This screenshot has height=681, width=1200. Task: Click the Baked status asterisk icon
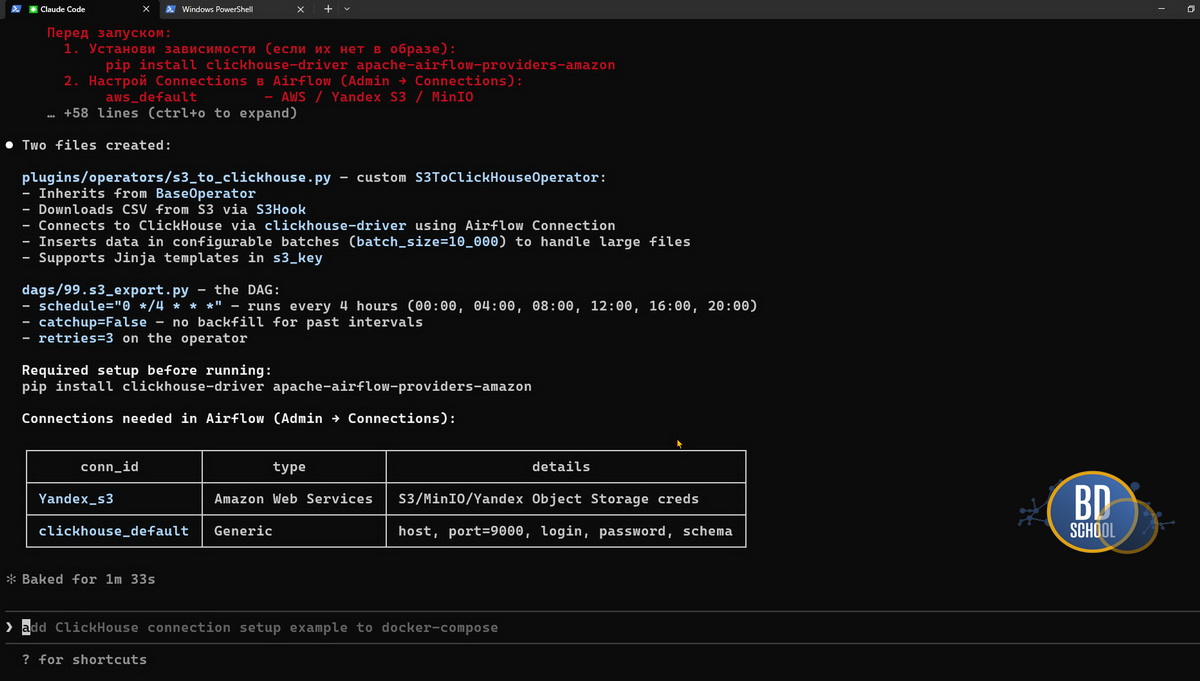[11, 580]
